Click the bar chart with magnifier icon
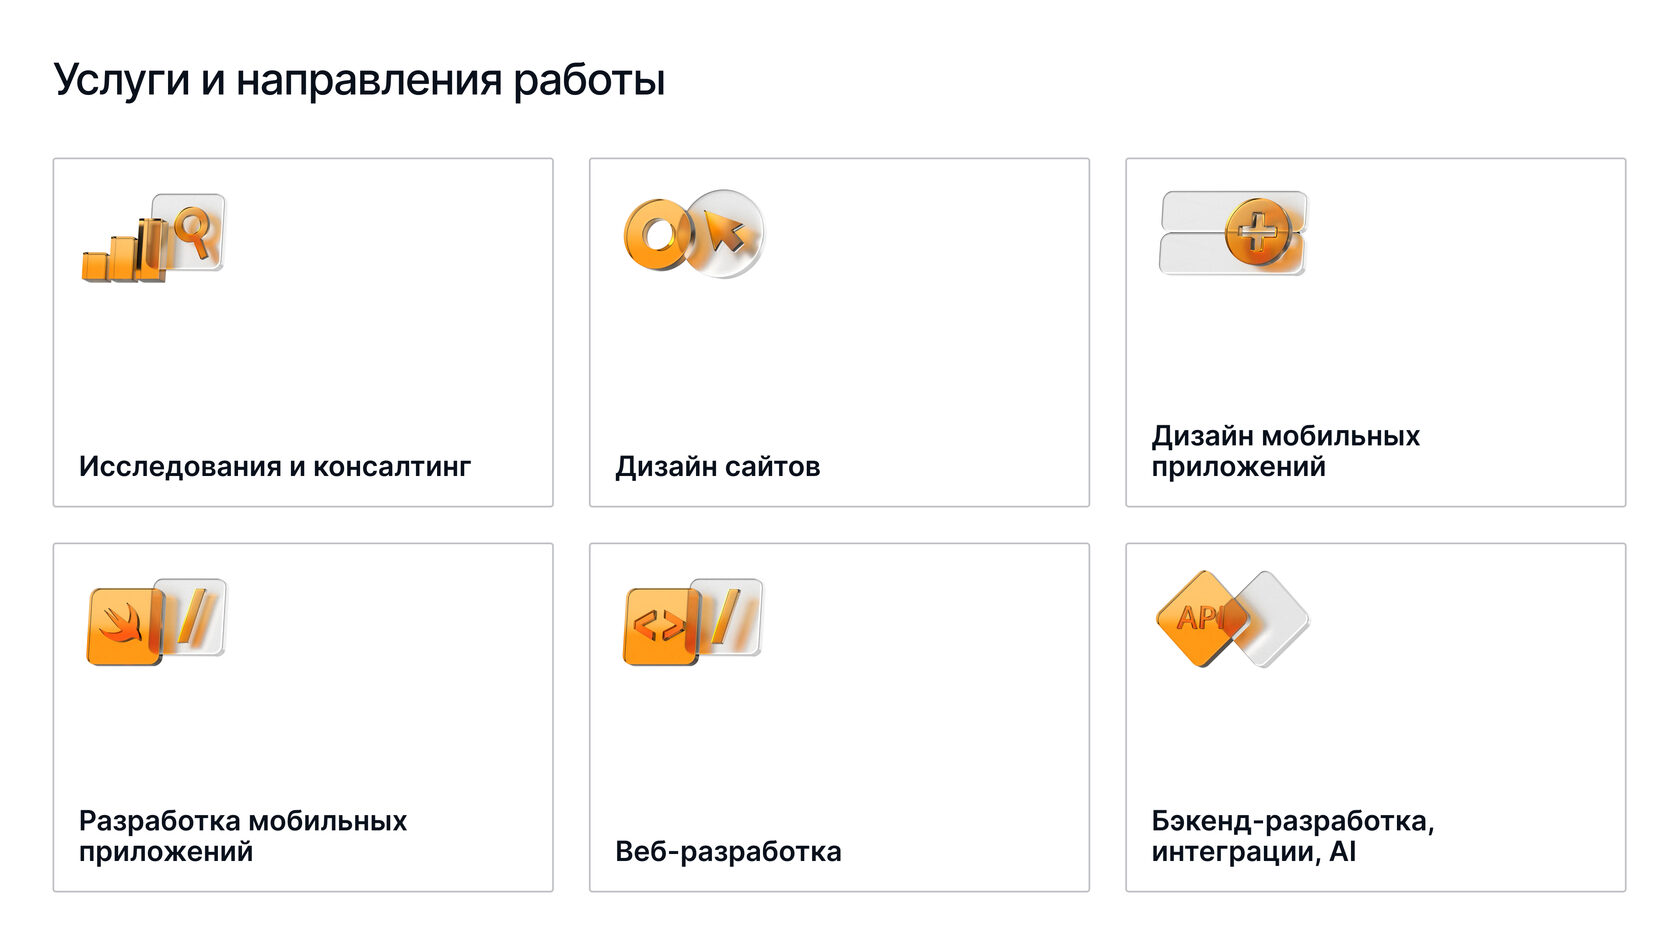The width and height of the screenshot is (1680, 945). [x=153, y=237]
